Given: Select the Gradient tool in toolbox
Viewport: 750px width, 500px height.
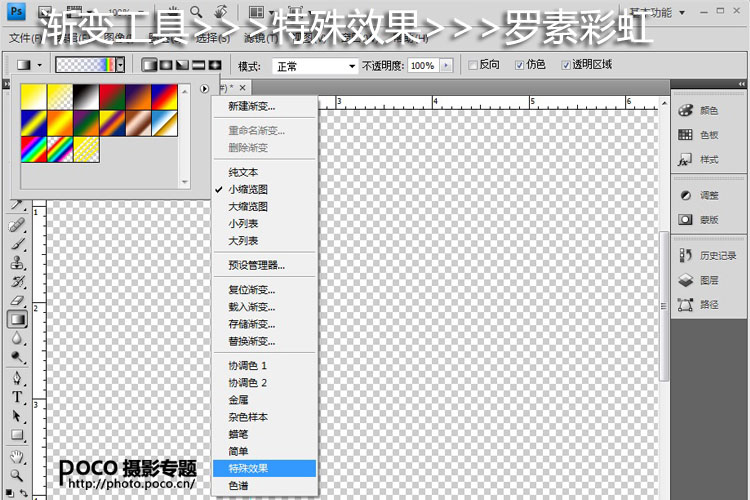Looking at the screenshot, I should 17,319.
